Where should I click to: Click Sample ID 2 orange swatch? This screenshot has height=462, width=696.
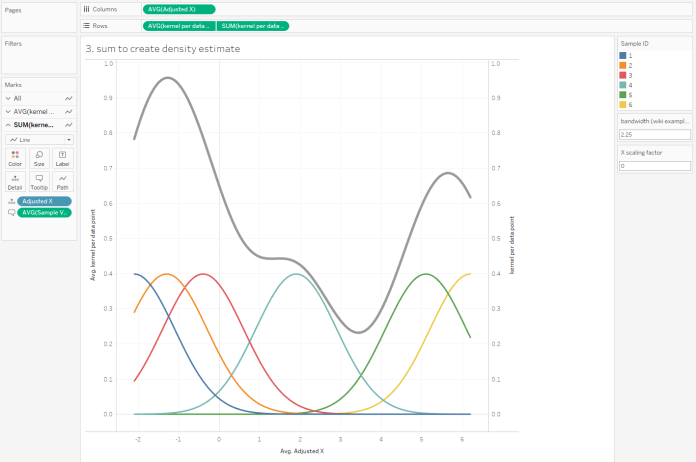pos(623,65)
